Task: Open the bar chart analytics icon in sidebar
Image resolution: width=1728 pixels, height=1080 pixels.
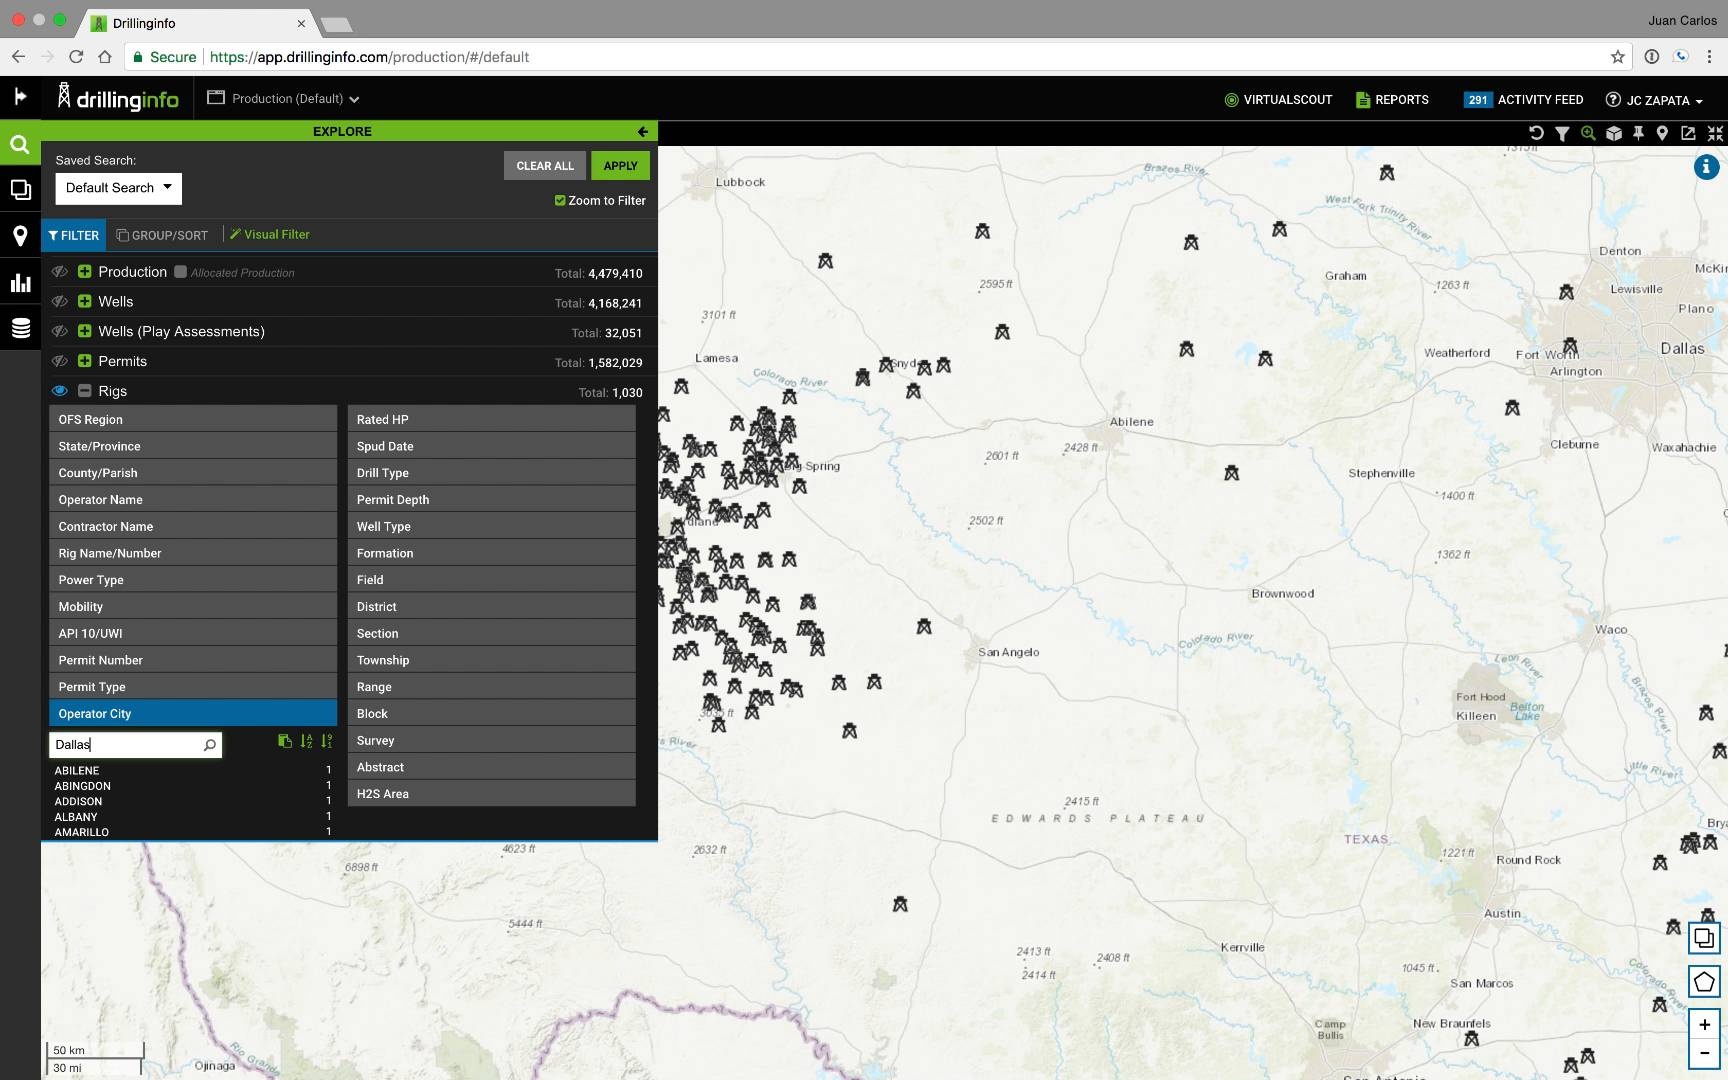Action: pos(20,282)
